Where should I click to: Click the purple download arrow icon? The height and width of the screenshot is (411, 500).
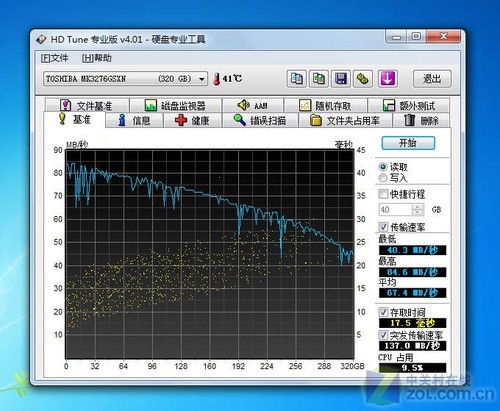click(388, 79)
